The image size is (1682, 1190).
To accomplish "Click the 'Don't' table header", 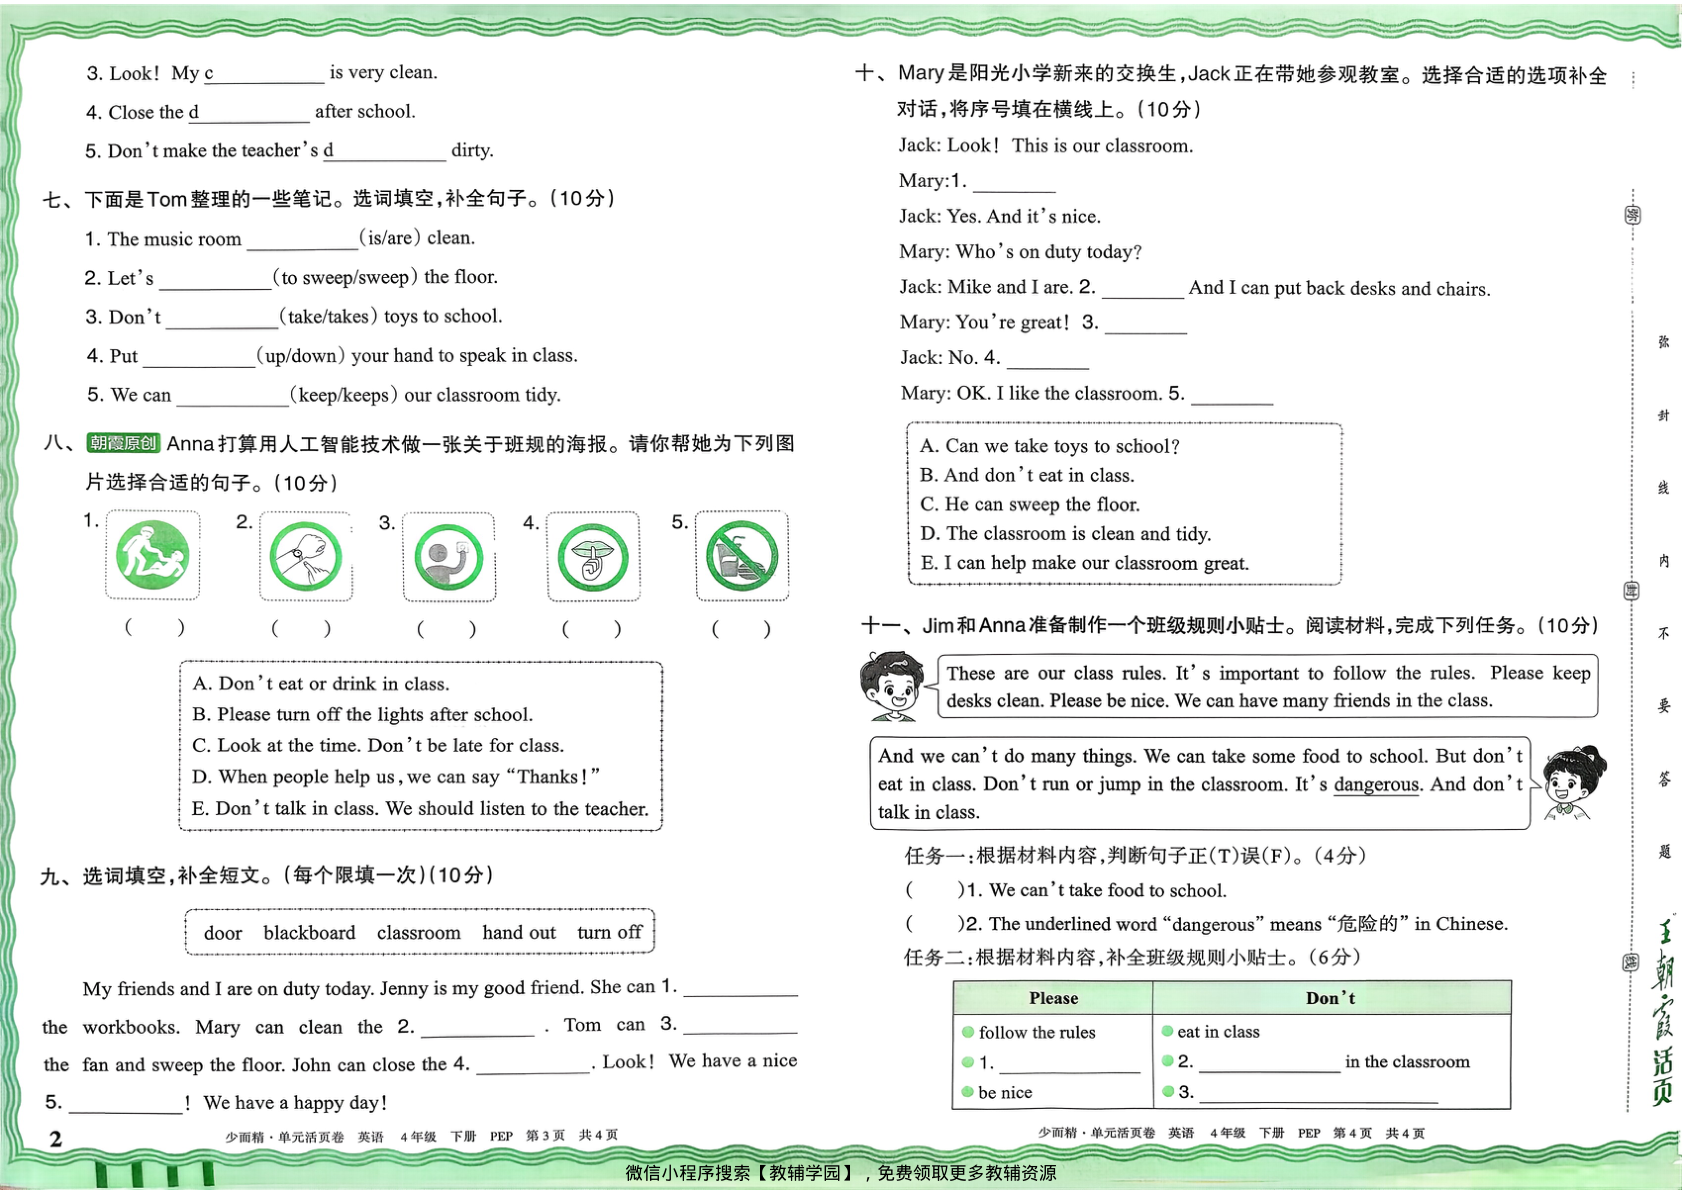I will 1331,998.
